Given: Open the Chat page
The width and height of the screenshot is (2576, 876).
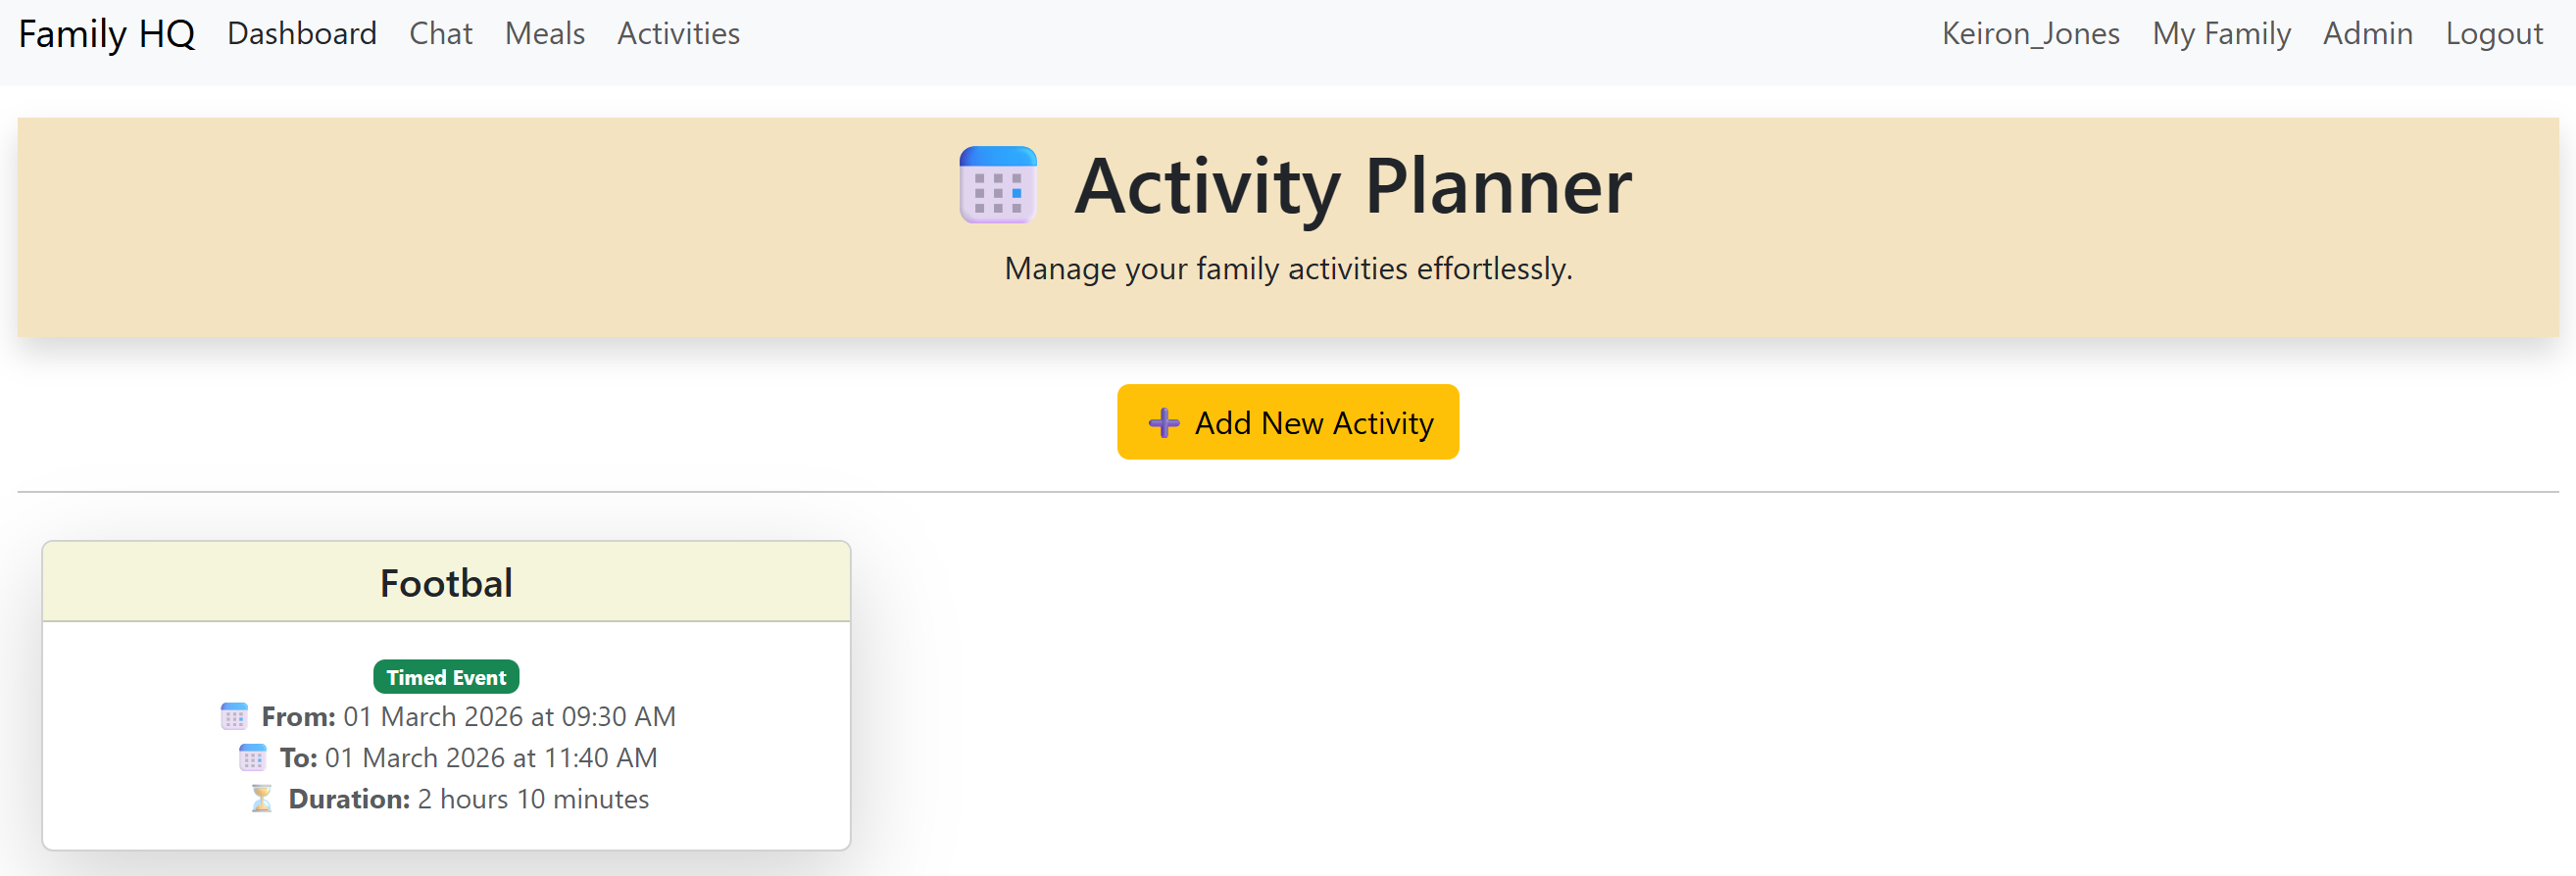Looking at the screenshot, I should (x=440, y=33).
